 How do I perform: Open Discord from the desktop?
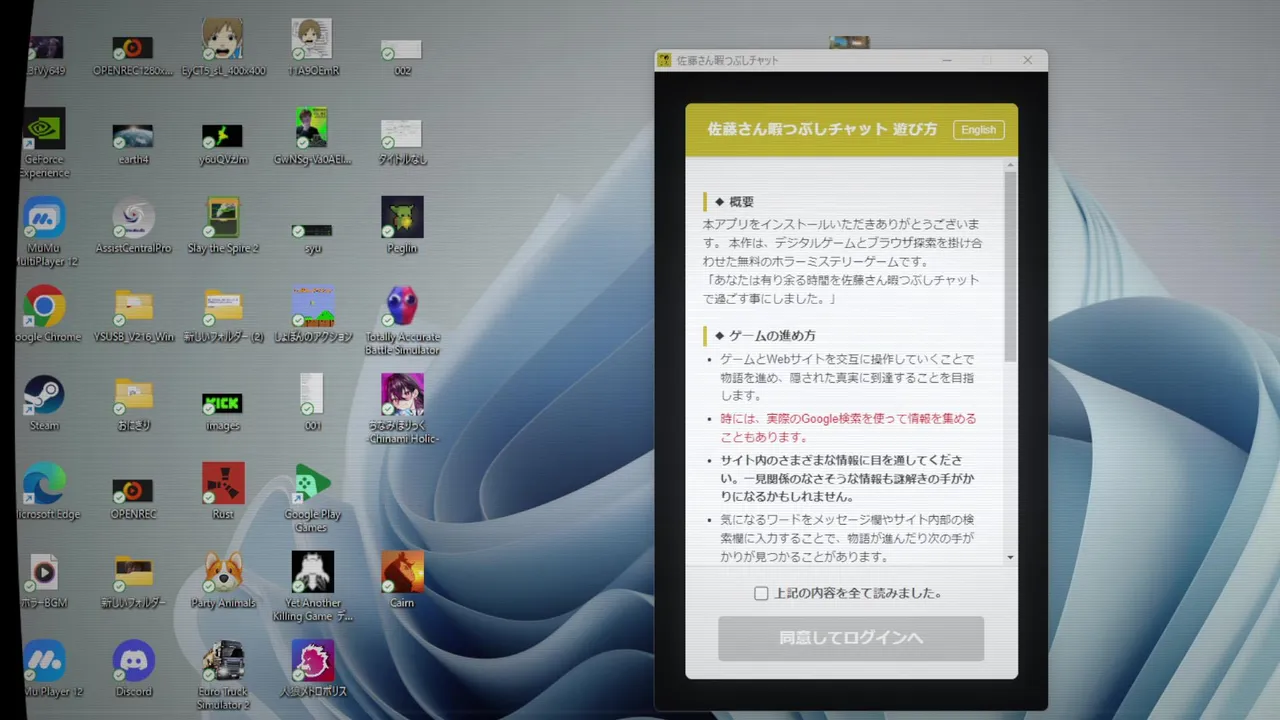click(x=133, y=662)
